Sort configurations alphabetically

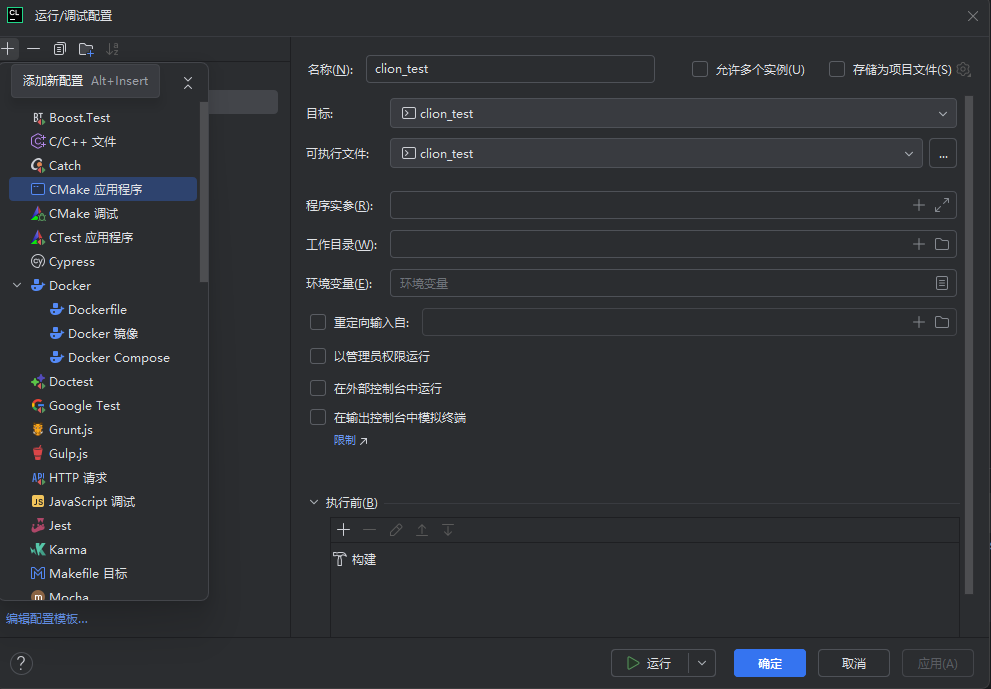click(112, 49)
